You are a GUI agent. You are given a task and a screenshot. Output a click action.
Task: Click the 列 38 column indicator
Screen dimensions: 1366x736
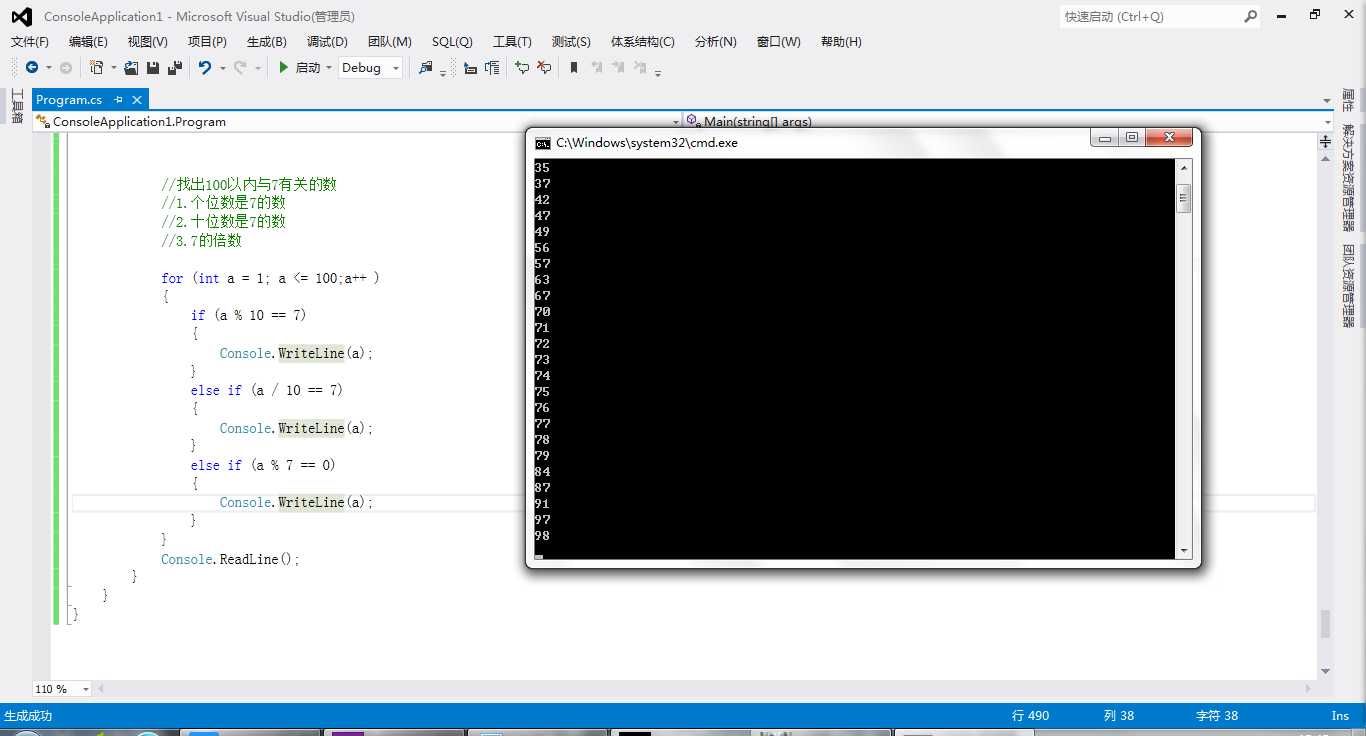point(1119,716)
